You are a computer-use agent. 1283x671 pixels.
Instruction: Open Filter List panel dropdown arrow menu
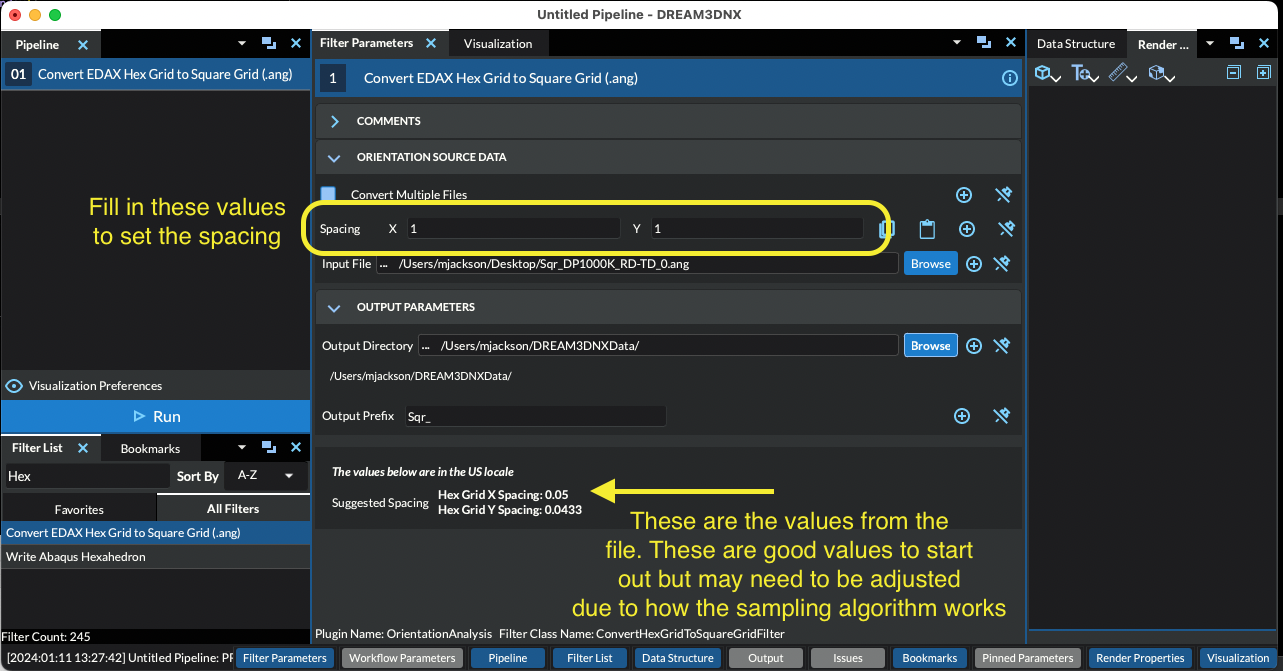point(242,448)
